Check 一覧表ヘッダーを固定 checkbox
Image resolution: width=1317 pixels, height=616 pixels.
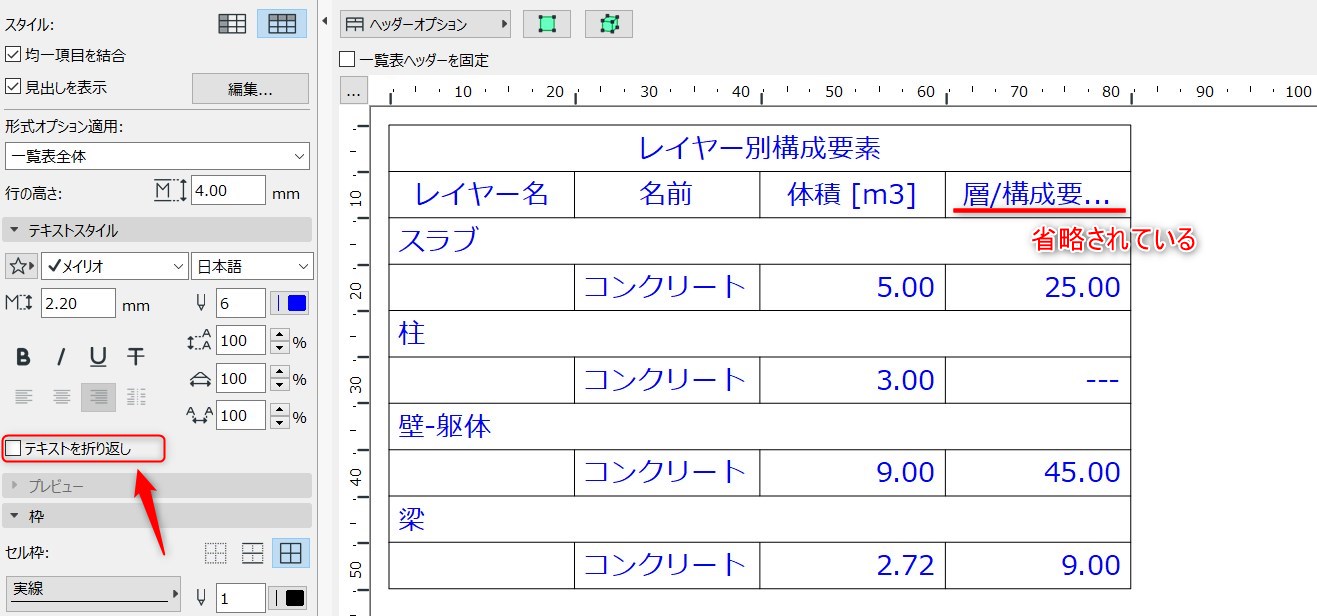click(347, 60)
